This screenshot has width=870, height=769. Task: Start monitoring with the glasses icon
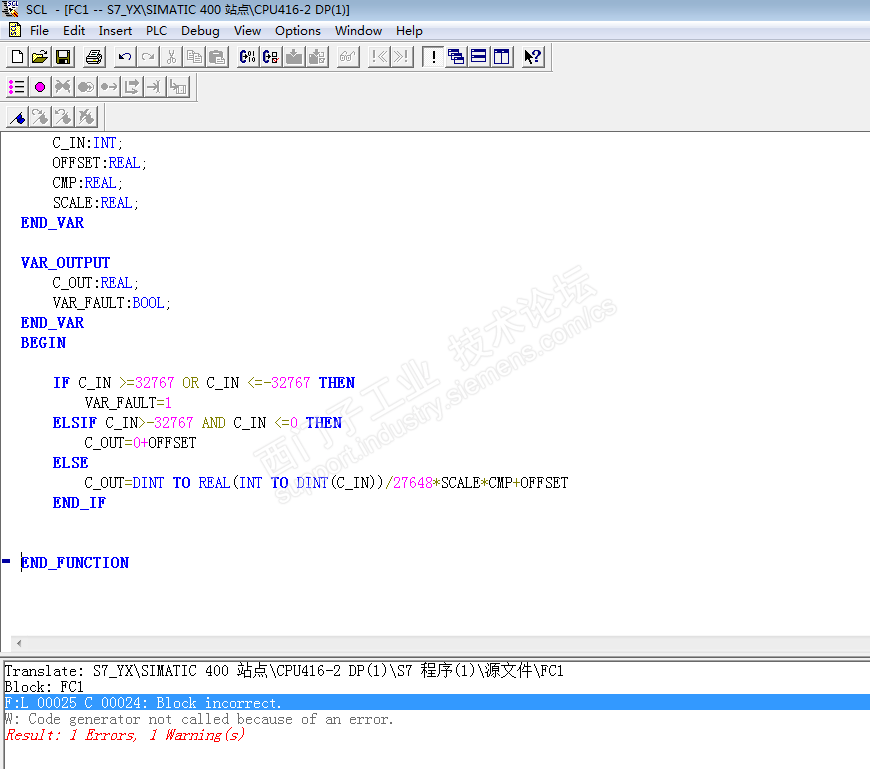click(347, 57)
